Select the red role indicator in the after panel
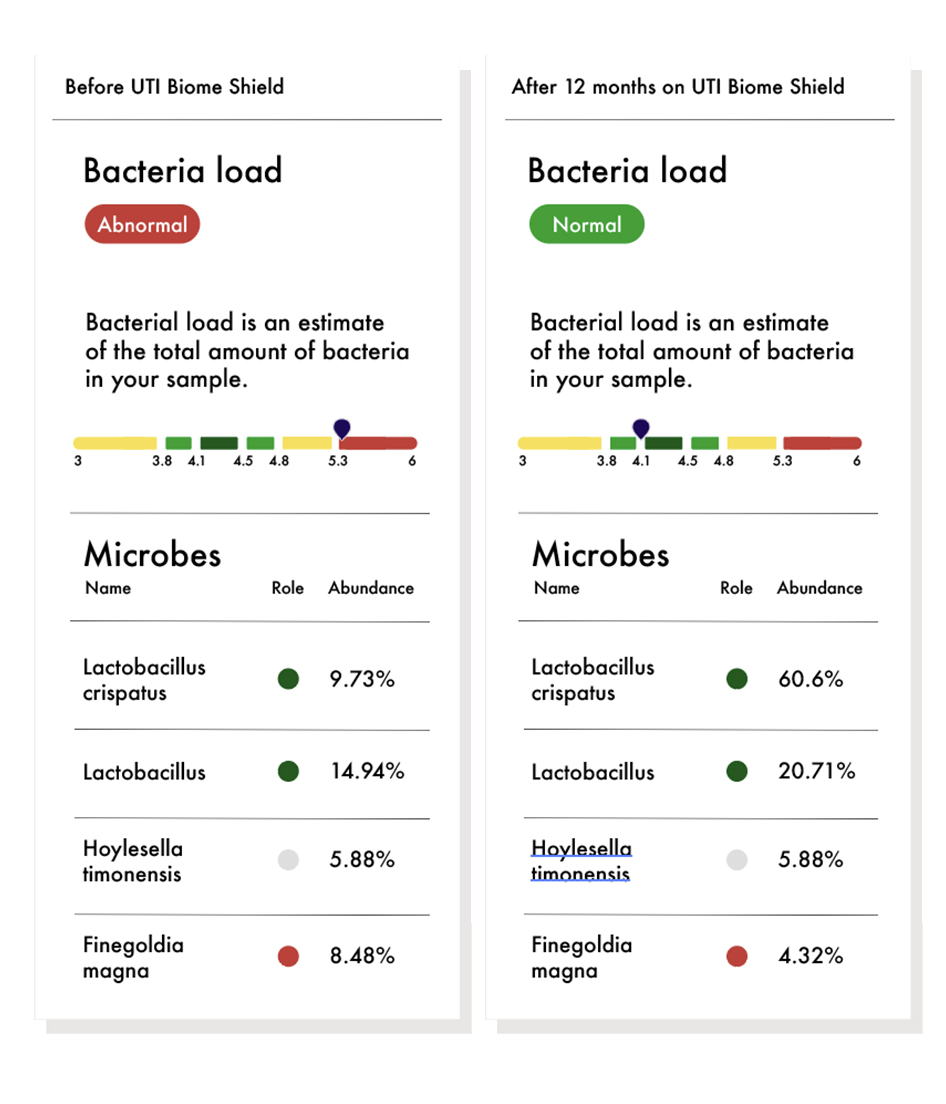This screenshot has width=946, height=1104. 736,956
